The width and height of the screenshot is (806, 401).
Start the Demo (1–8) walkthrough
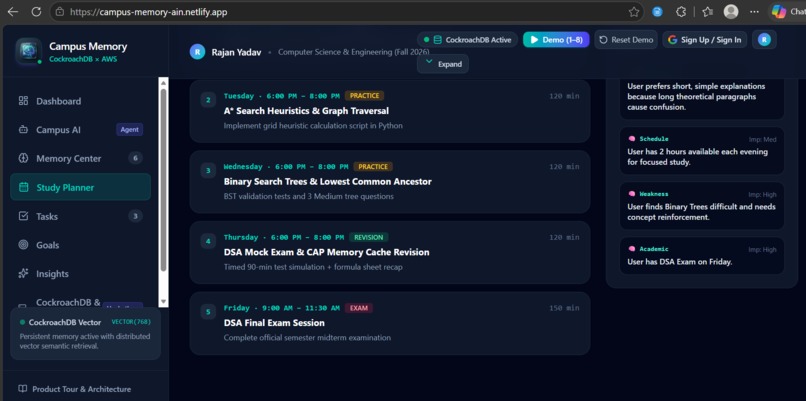point(556,40)
